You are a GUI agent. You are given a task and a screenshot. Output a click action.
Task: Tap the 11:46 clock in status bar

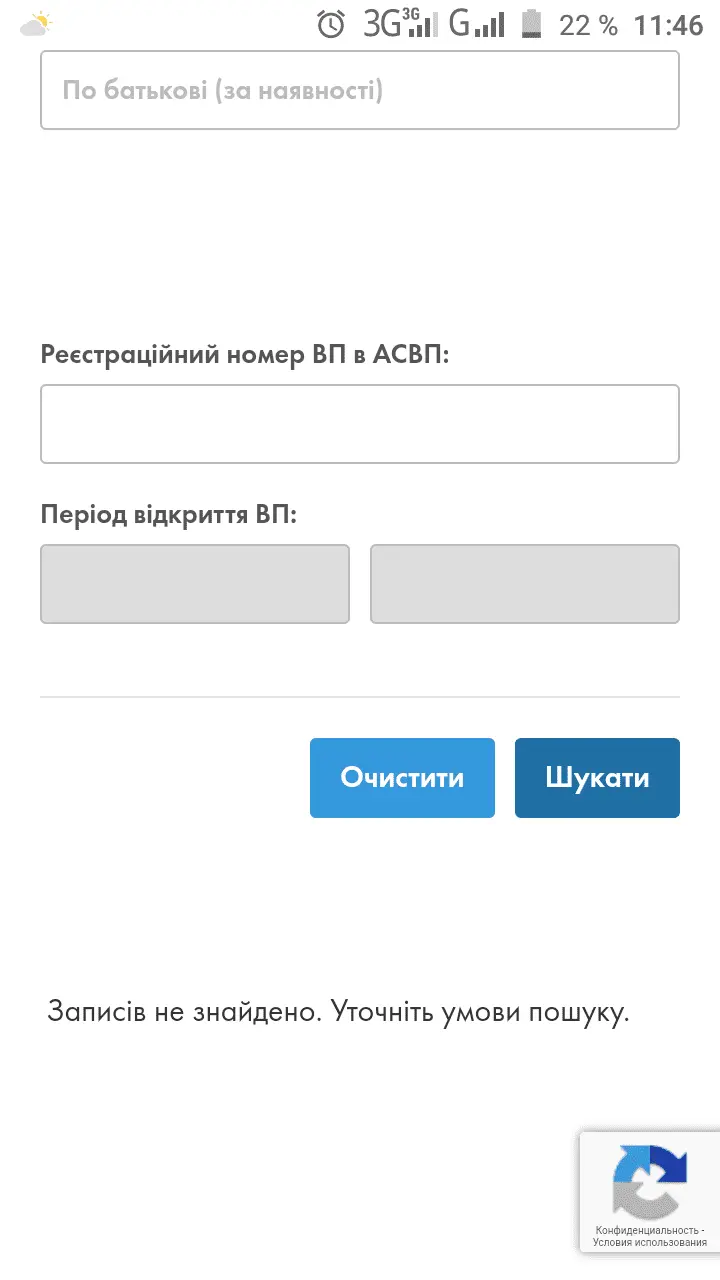click(x=669, y=25)
